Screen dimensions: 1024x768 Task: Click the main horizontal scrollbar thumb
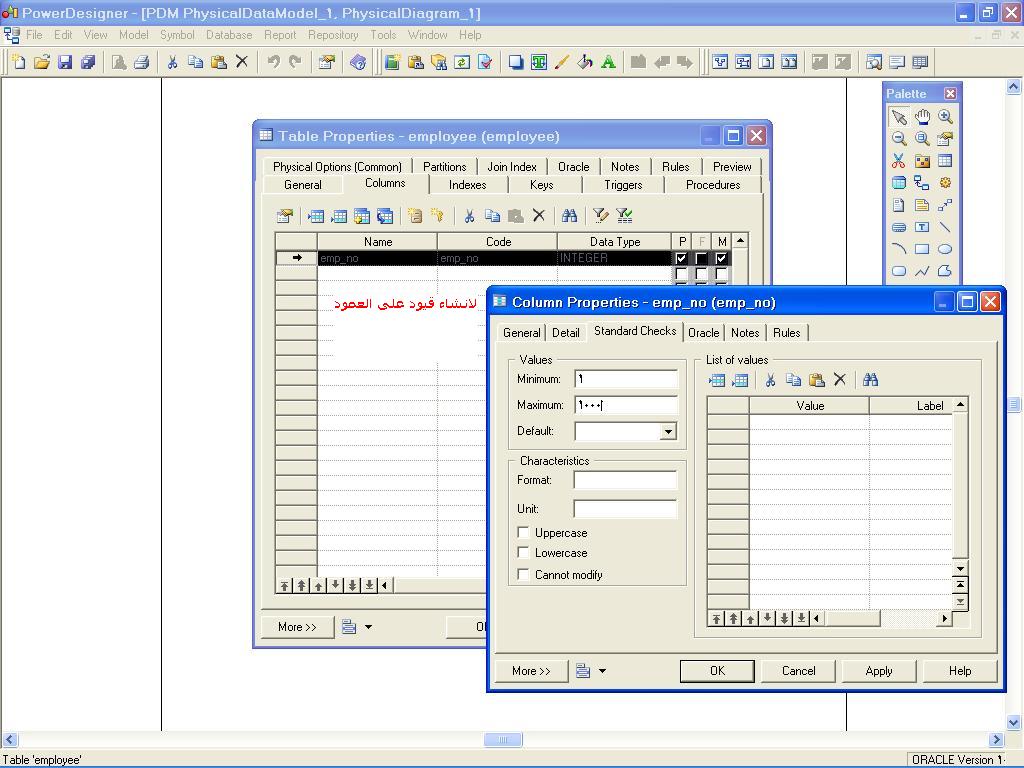point(503,740)
